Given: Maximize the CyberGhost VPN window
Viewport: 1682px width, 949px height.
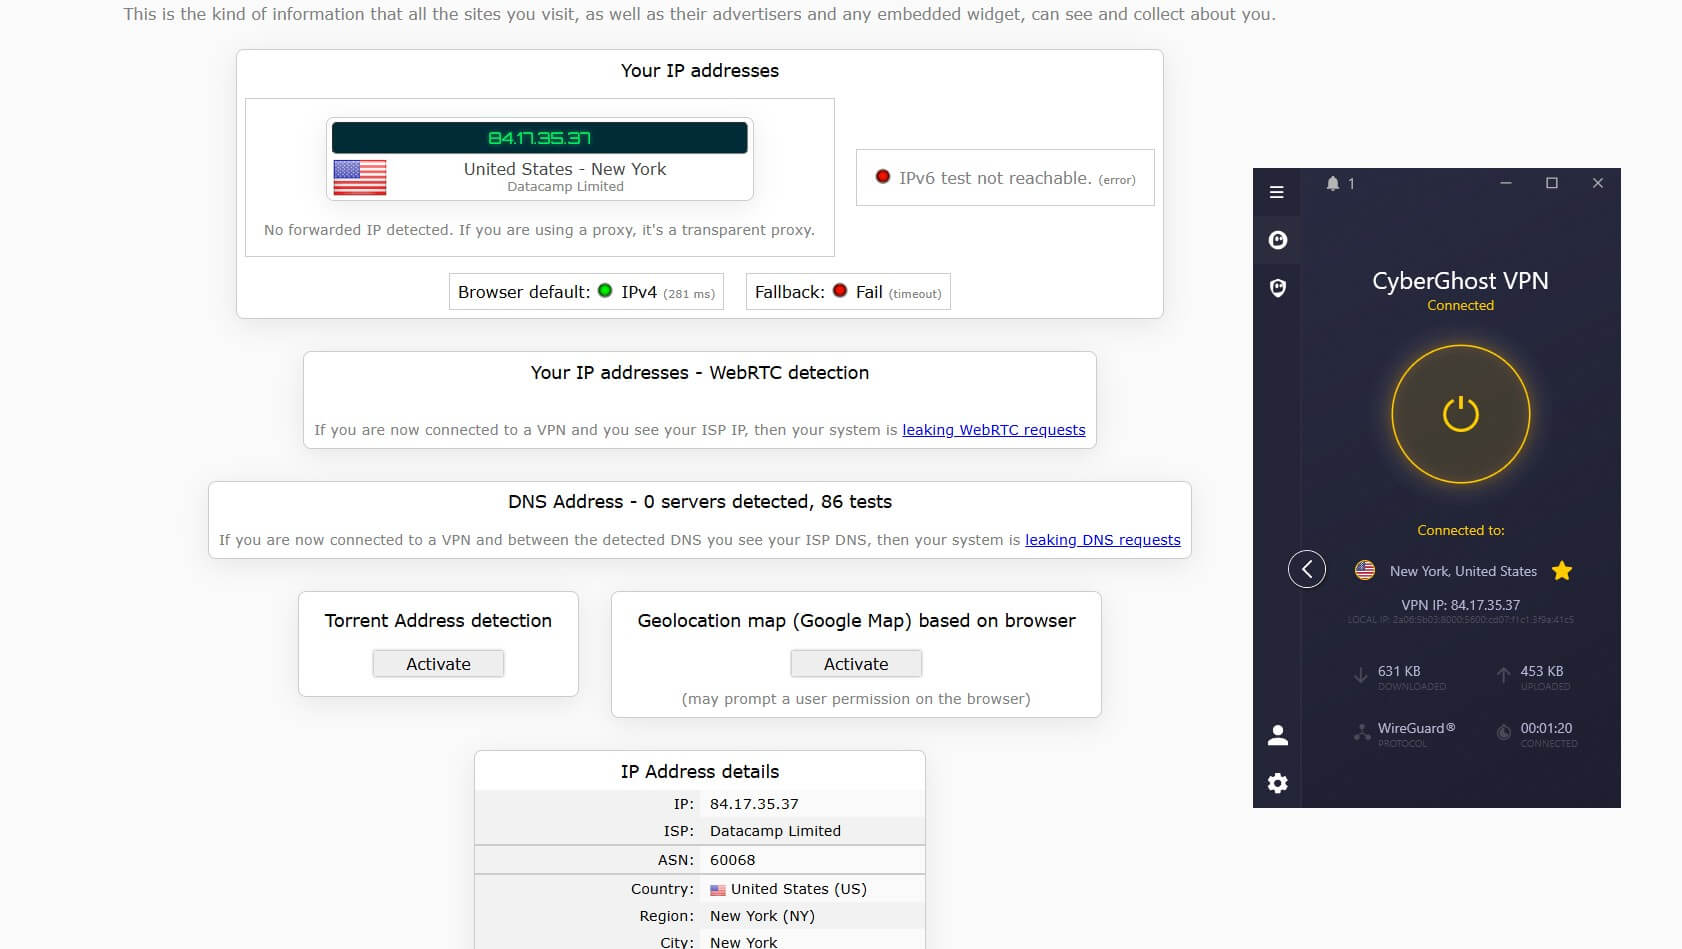Looking at the screenshot, I should (x=1551, y=183).
